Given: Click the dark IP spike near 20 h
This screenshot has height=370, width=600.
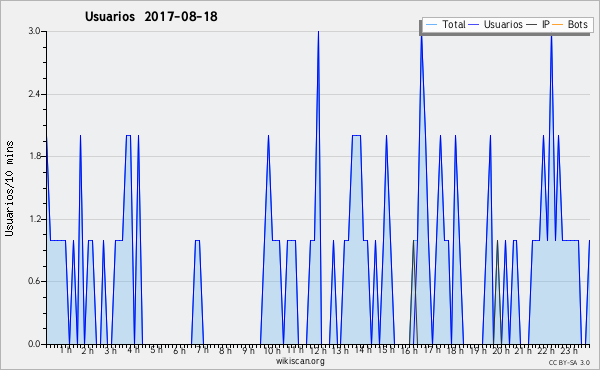Looking at the screenshot, I should [497, 292].
